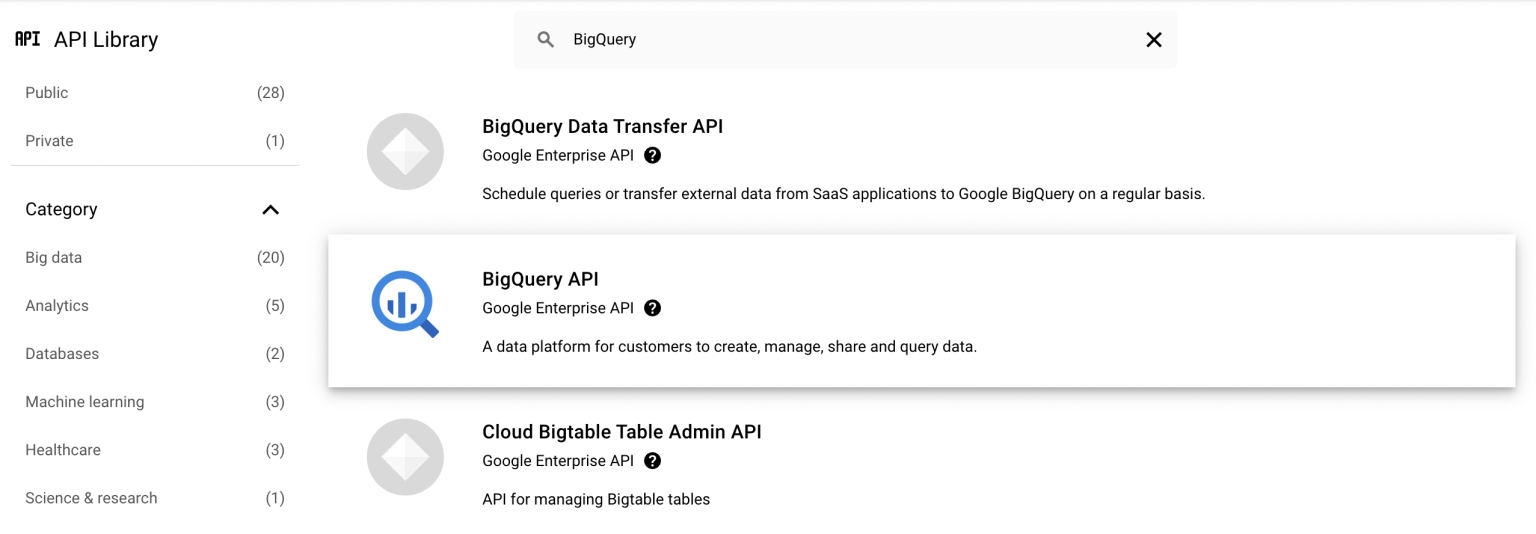
Task: Click the search magnifier icon
Action: [x=545, y=40]
